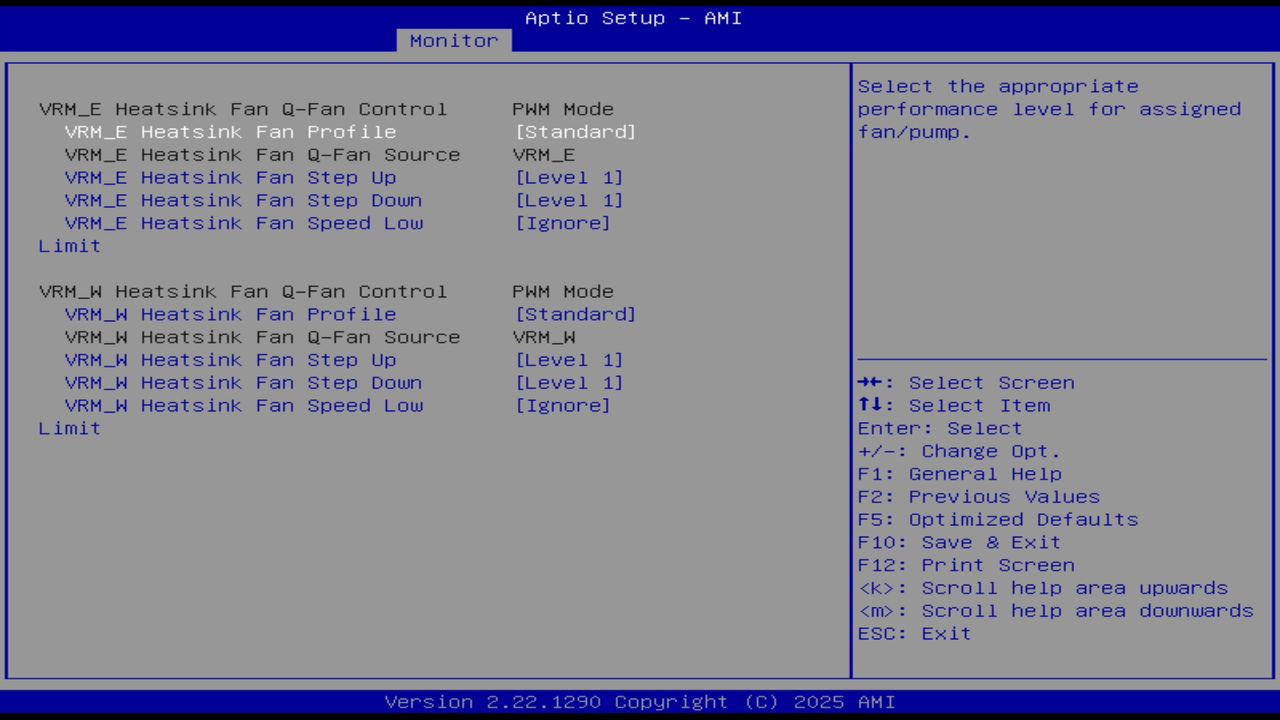The height and width of the screenshot is (720, 1280).
Task: Click the Aptio Setup title bar
Action: pyautogui.click(x=633, y=17)
